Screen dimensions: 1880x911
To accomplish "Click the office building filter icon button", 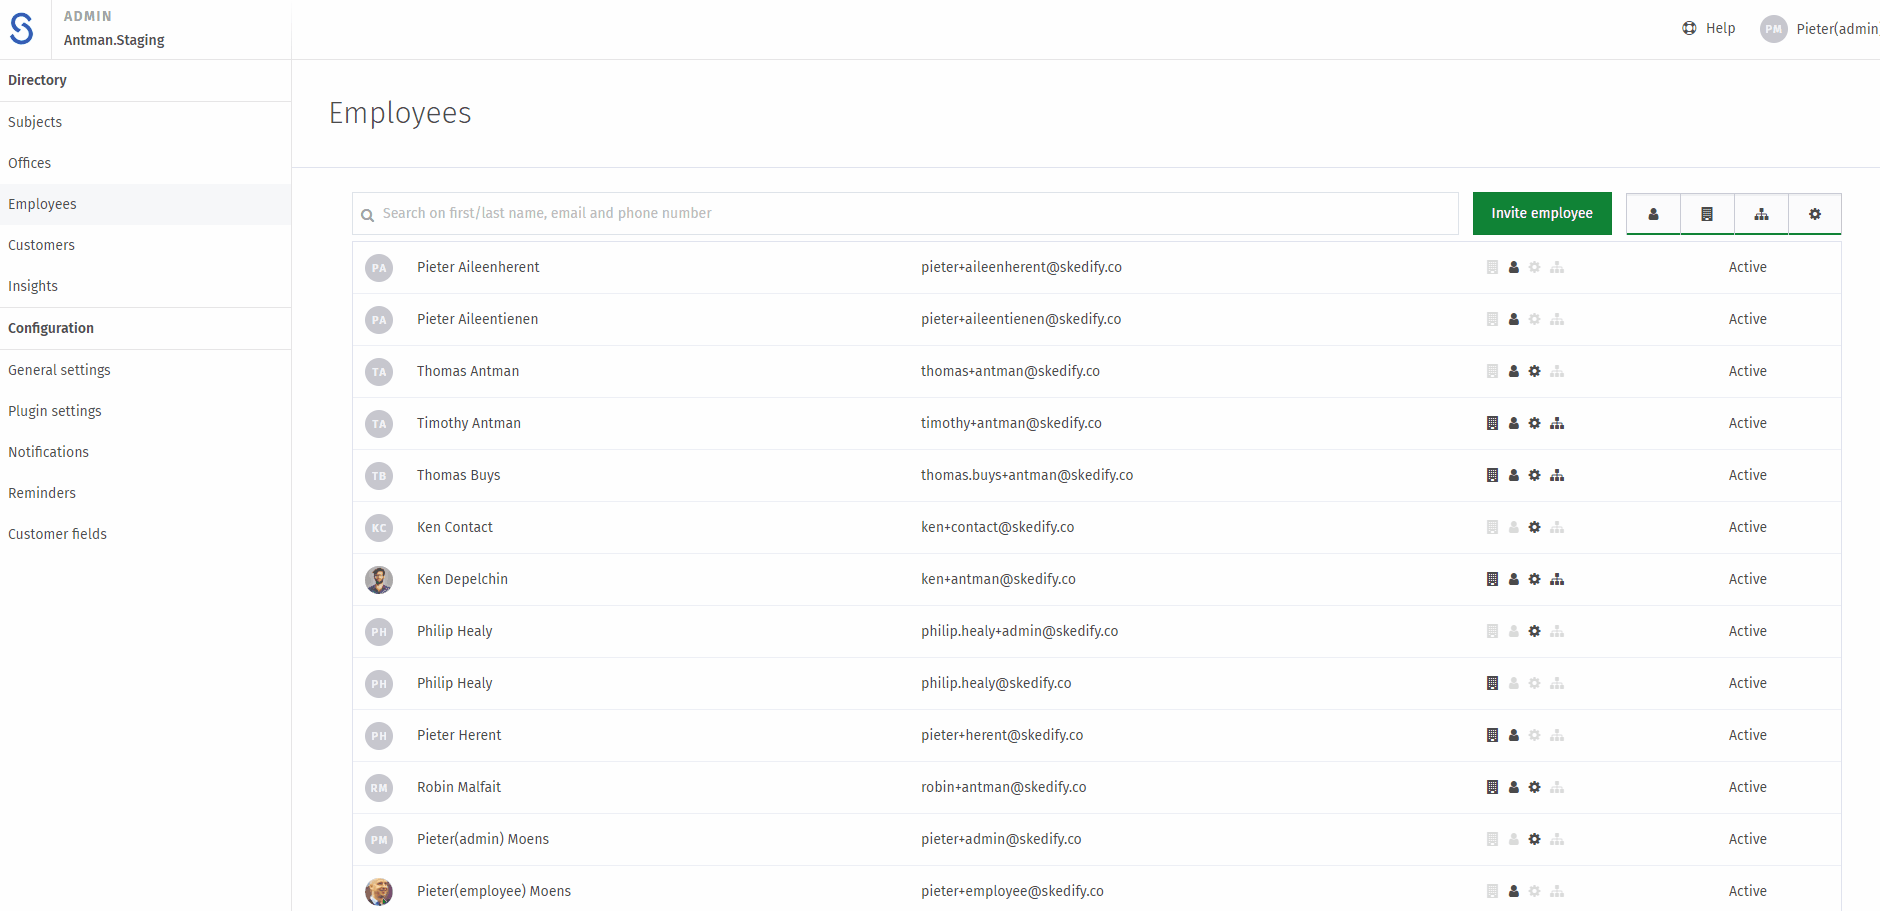I will click(x=1707, y=214).
